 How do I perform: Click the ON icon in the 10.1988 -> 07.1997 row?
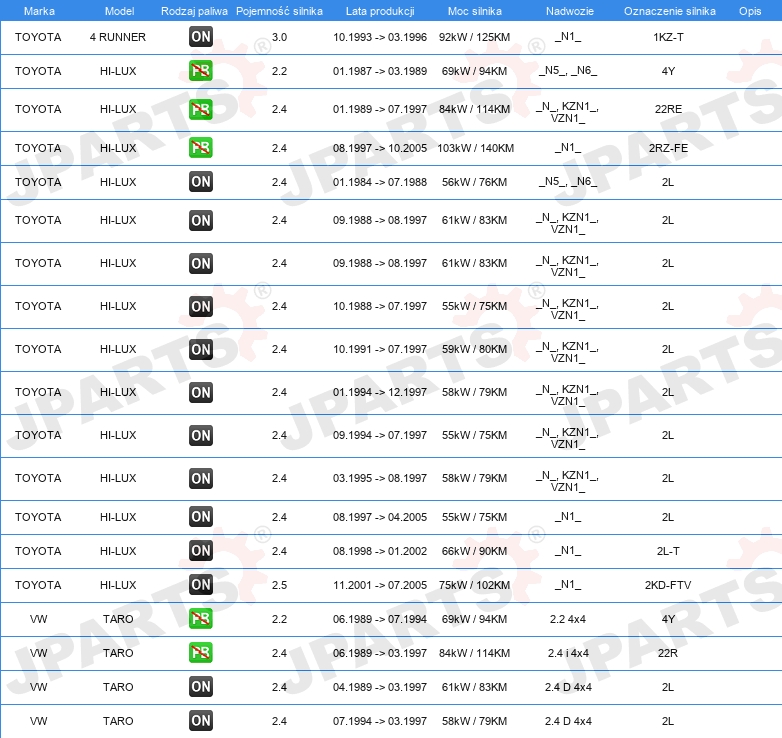coord(201,306)
